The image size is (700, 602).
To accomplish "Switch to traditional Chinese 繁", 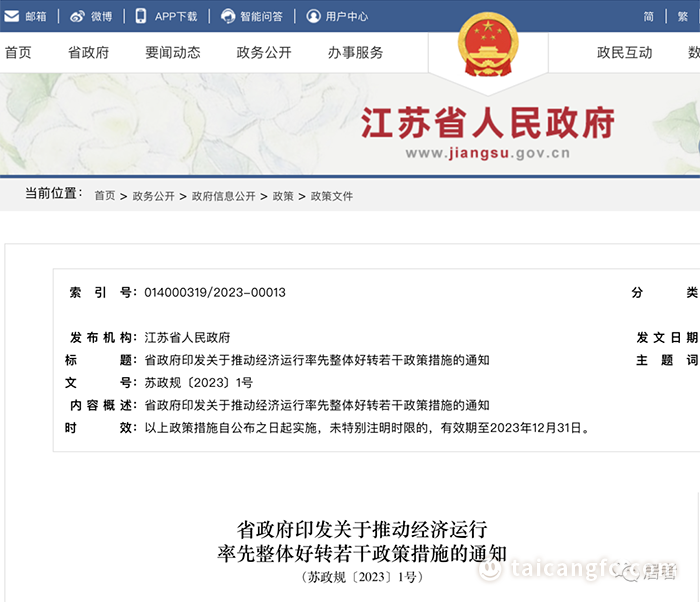I will click(x=683, y=17).
